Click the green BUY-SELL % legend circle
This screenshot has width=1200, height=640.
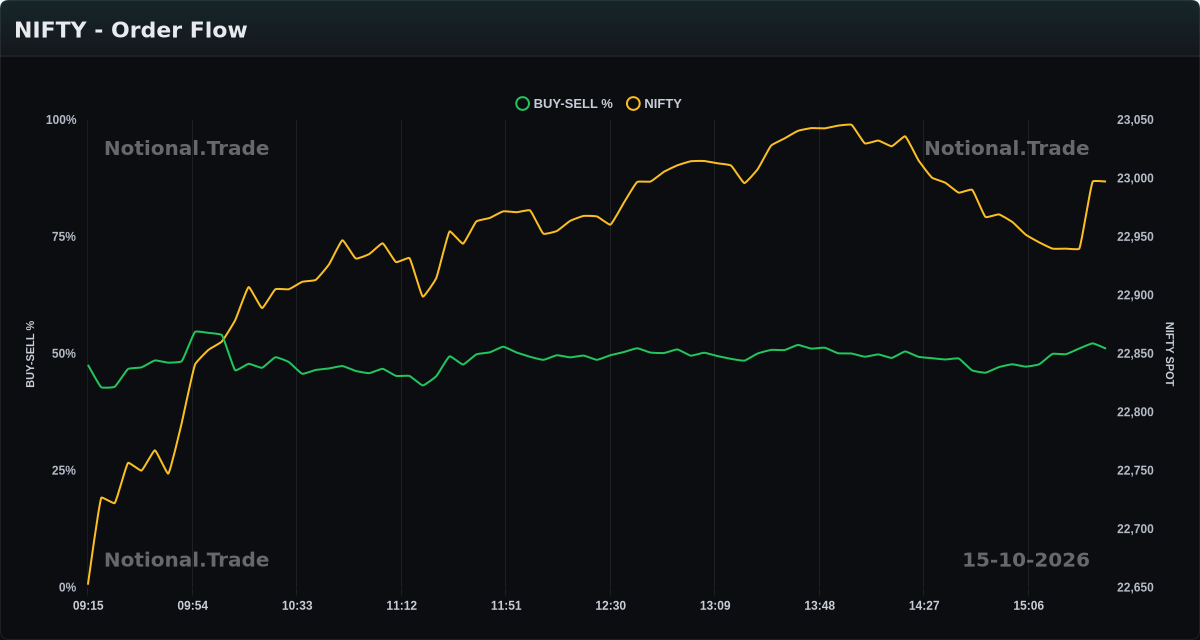(x=522, y=103)
